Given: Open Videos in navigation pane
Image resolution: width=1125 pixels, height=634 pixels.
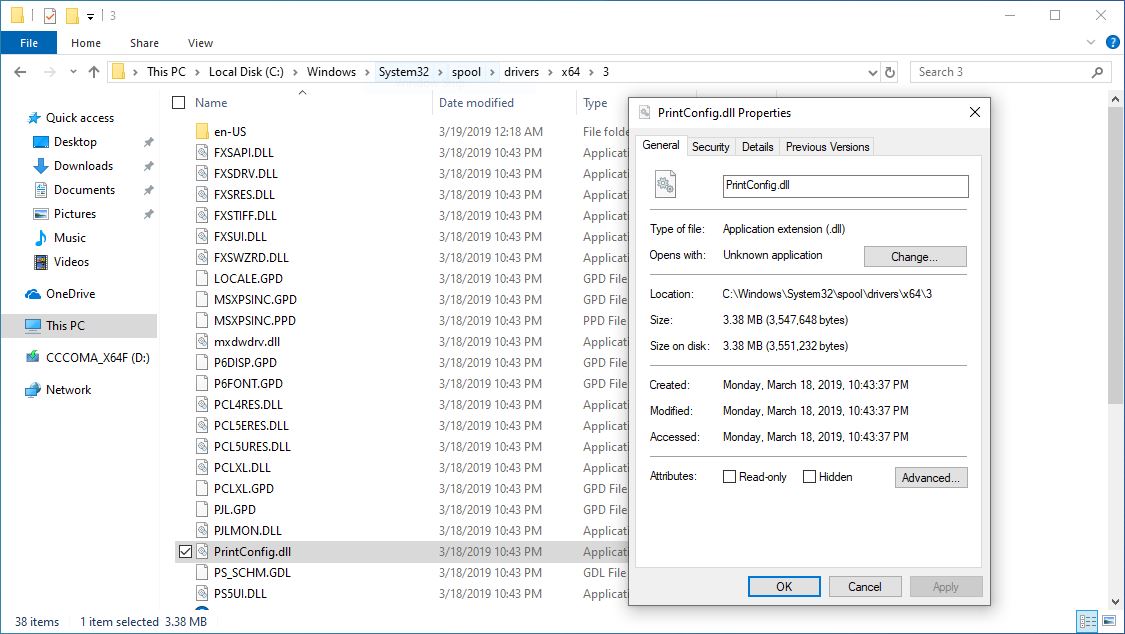Looking at the screenshot, I should point(71,262).
